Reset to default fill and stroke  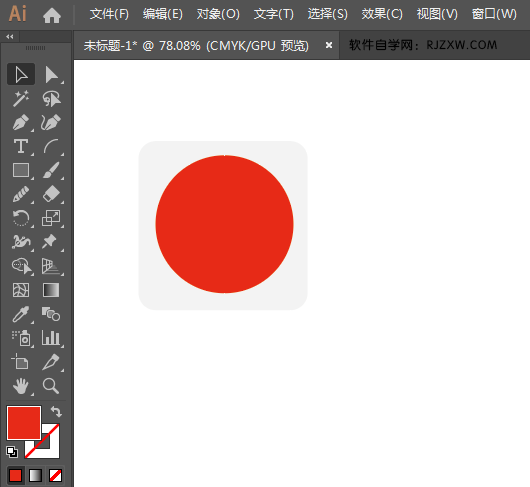[12, 452]
